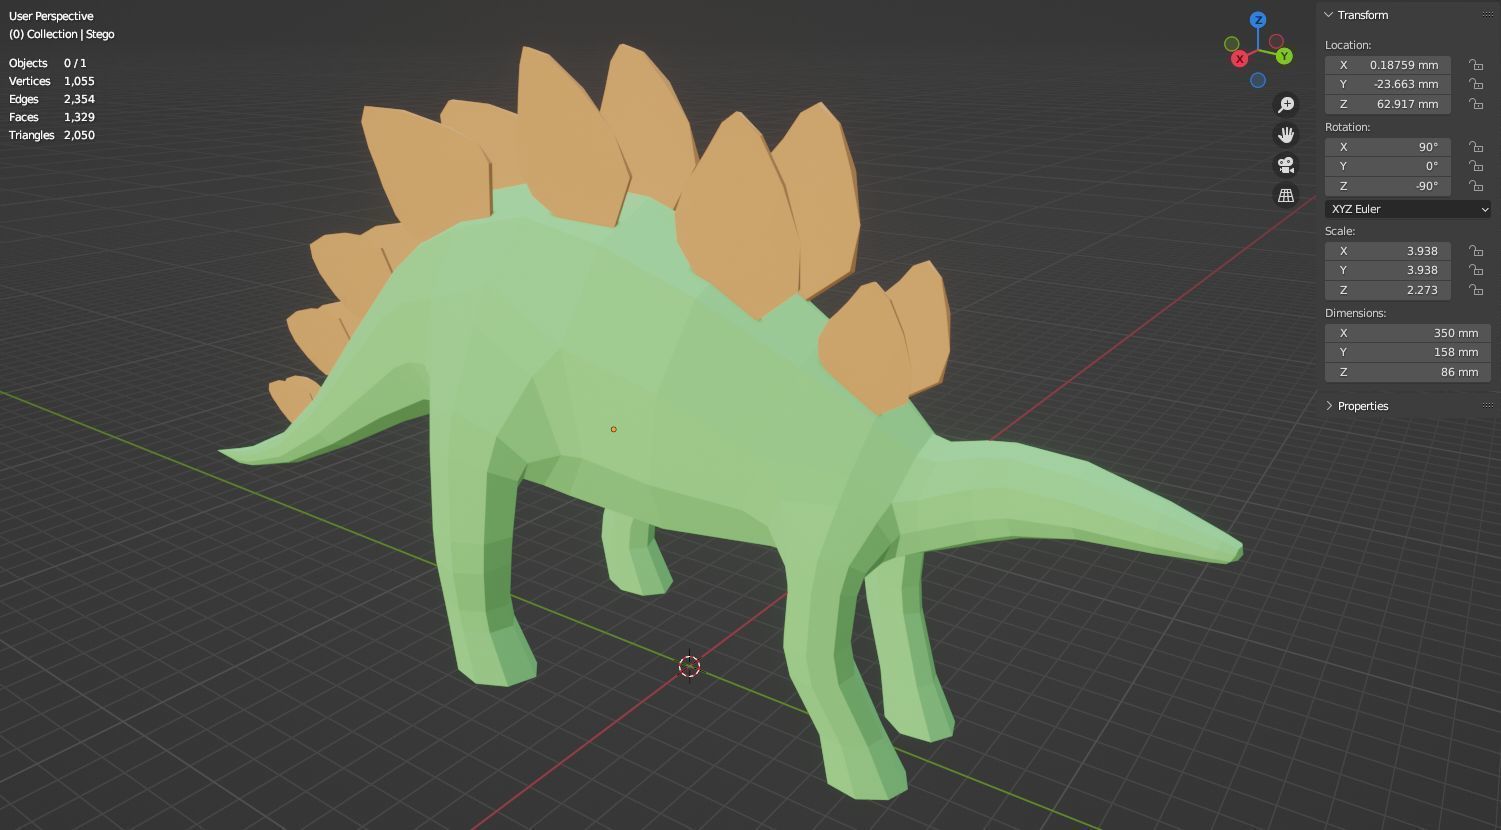Screen dimensions: 1501x830
Task: Click the Rotation X field 90°
Action: (x=1388, y=147)
